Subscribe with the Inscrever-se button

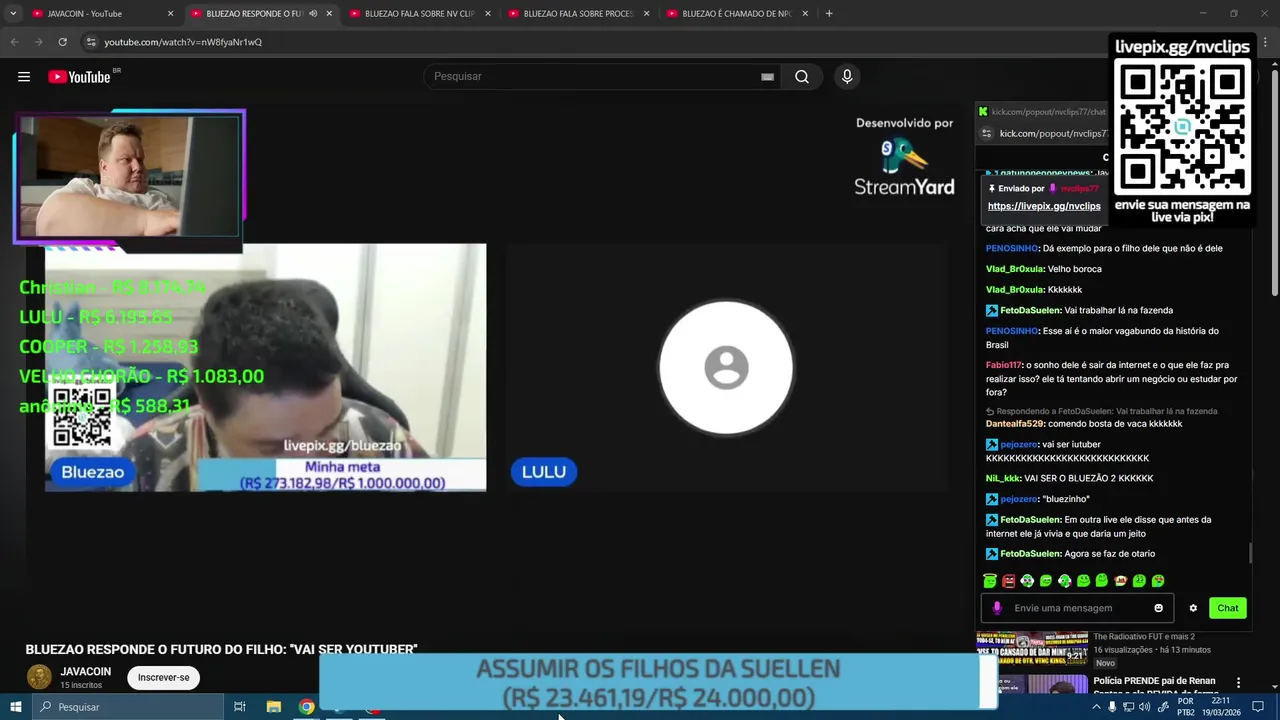(x=163, y=678)
